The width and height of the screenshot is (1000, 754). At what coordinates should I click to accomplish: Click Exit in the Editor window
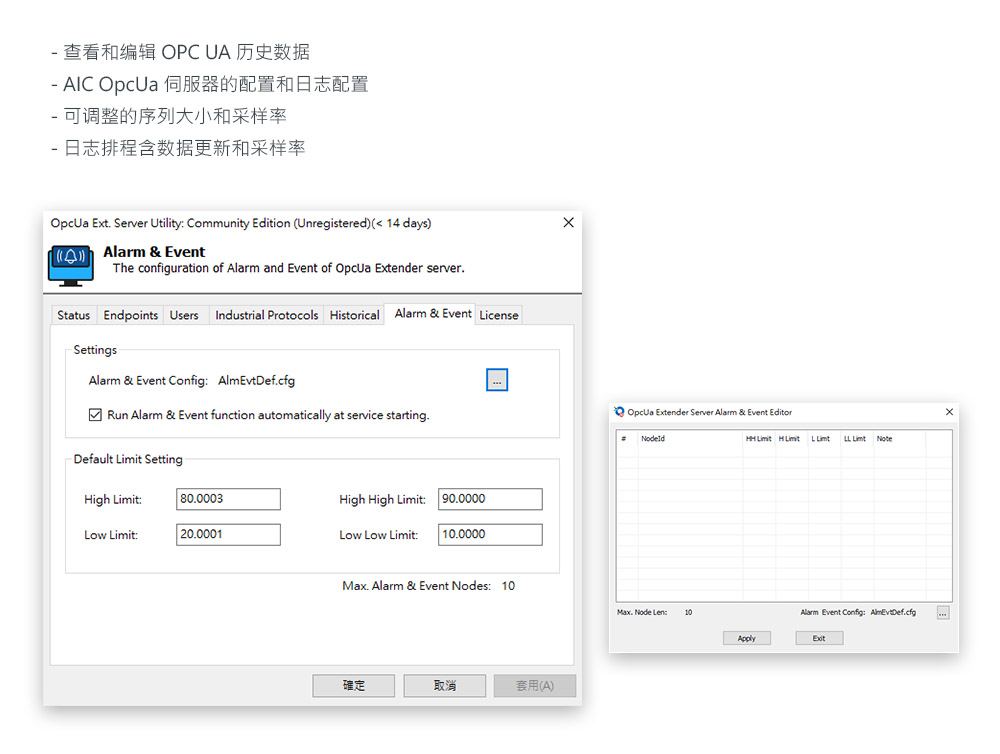(x=819, y=638)
